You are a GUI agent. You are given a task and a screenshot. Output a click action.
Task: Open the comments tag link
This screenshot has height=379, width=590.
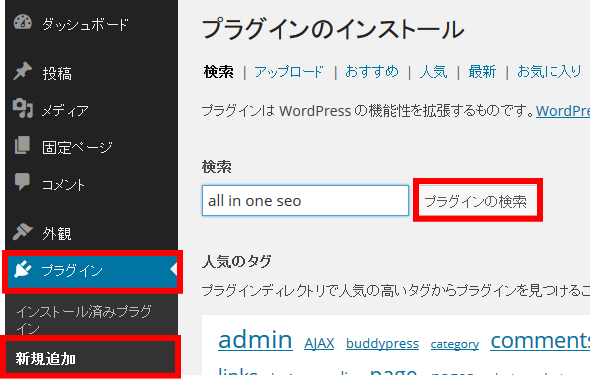(540, 340)
